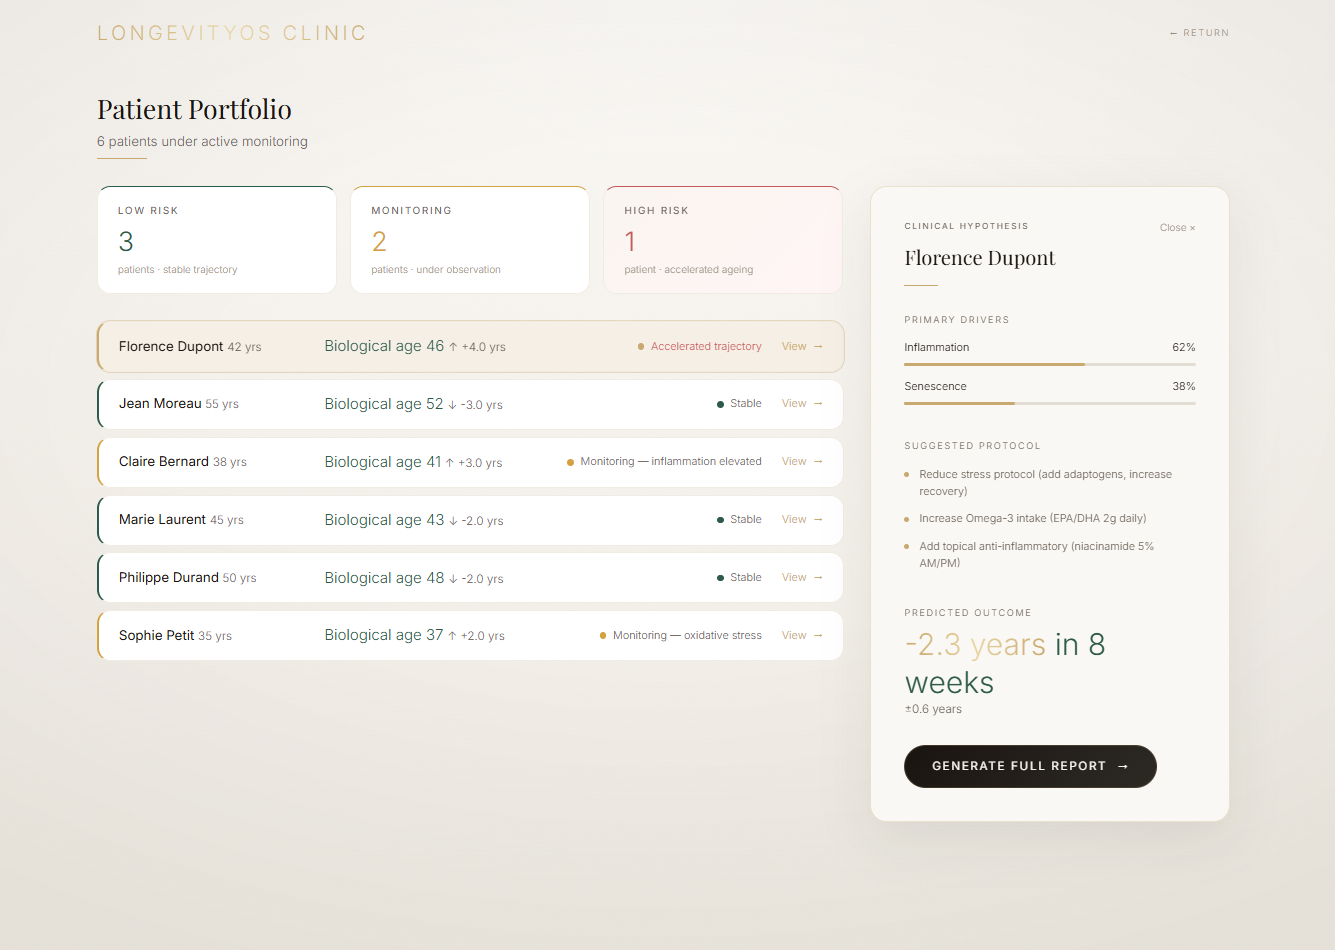Select Marie Laurent patient name
This screenshot has width=1335, height=950.
(162, 519)
